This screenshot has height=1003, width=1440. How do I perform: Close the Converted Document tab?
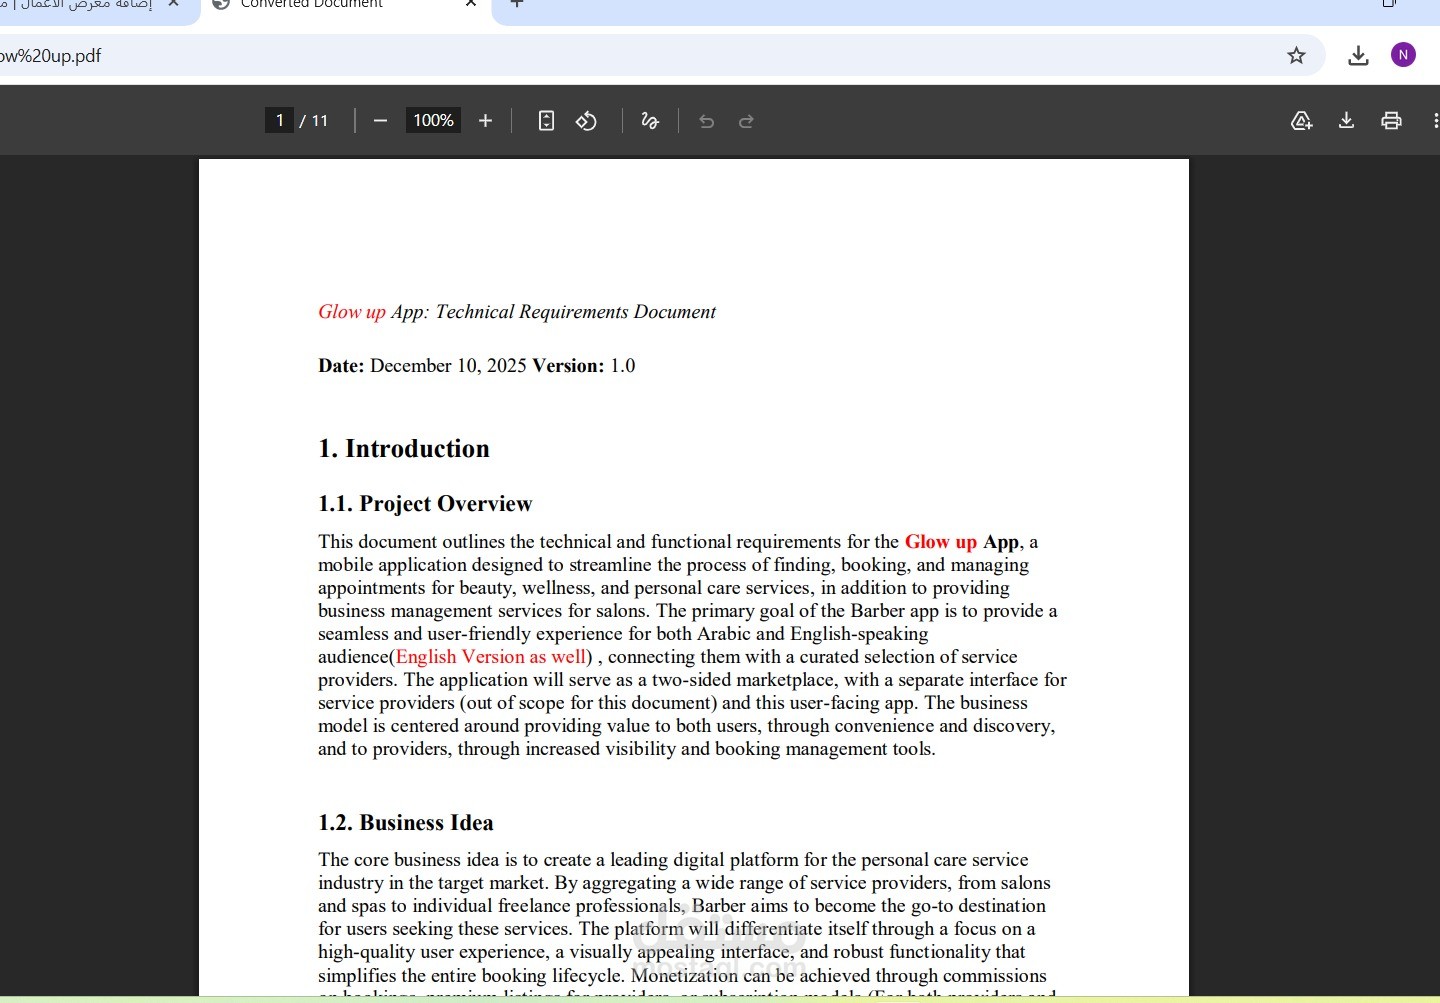[471, 4]
